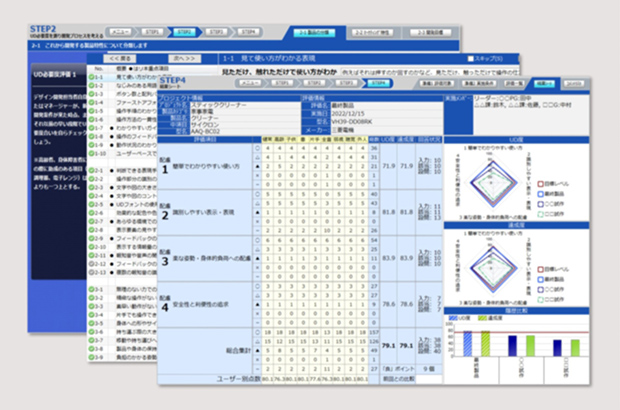The height and width of the screenshot is (410, 620).
Task: Click the green status icon for item 1-10
Action: coord(91,155)
